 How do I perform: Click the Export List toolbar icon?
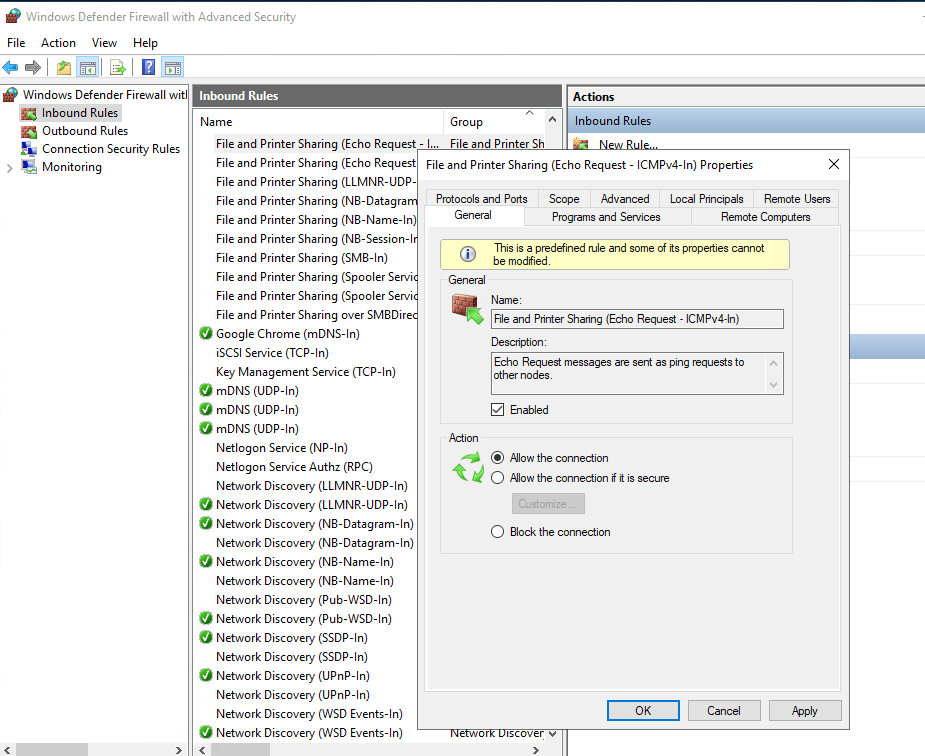pyautogui.click(x=118, y=68)
